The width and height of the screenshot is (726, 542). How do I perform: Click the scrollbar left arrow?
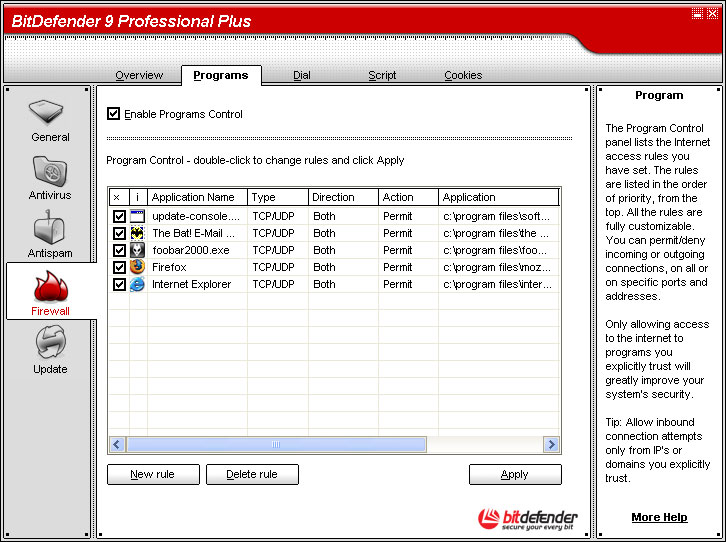[x=117, y=444]
